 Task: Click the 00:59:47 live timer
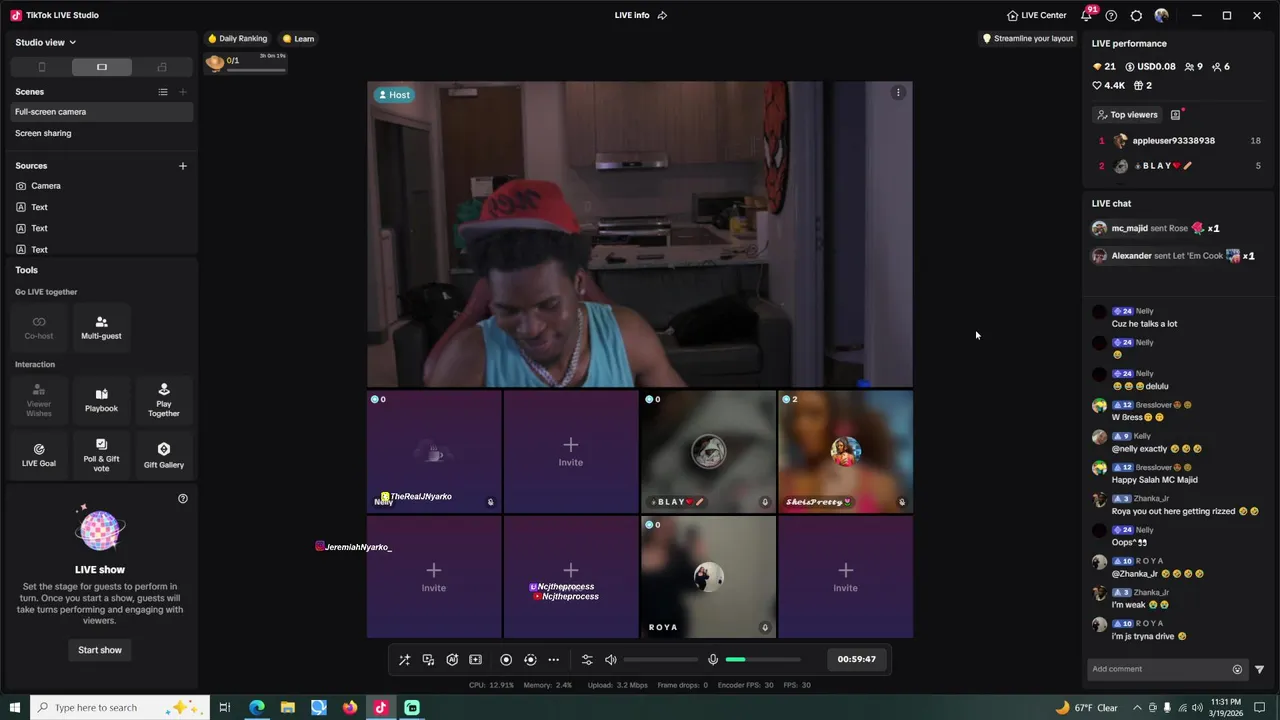[x=857, y=660]
